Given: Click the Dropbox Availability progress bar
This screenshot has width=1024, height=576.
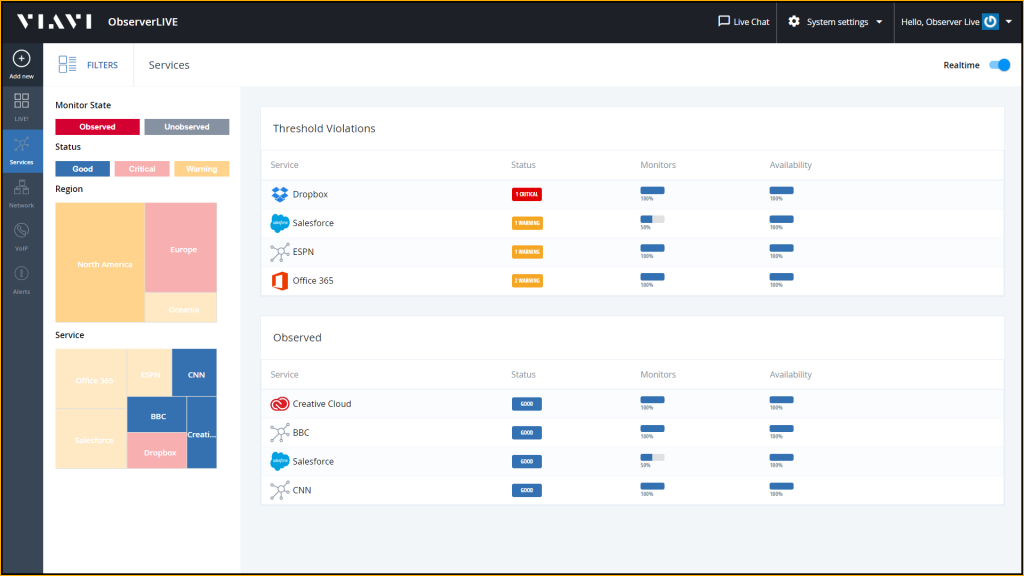Looking at the screenshot, I should (x=782, y=191).
